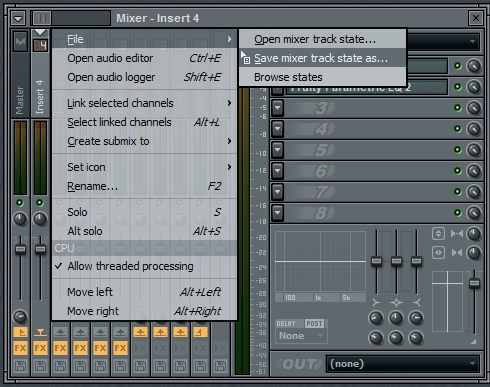Select Rename... in the context menu
This screenshot has height=387, width=490.
(144, 186)
